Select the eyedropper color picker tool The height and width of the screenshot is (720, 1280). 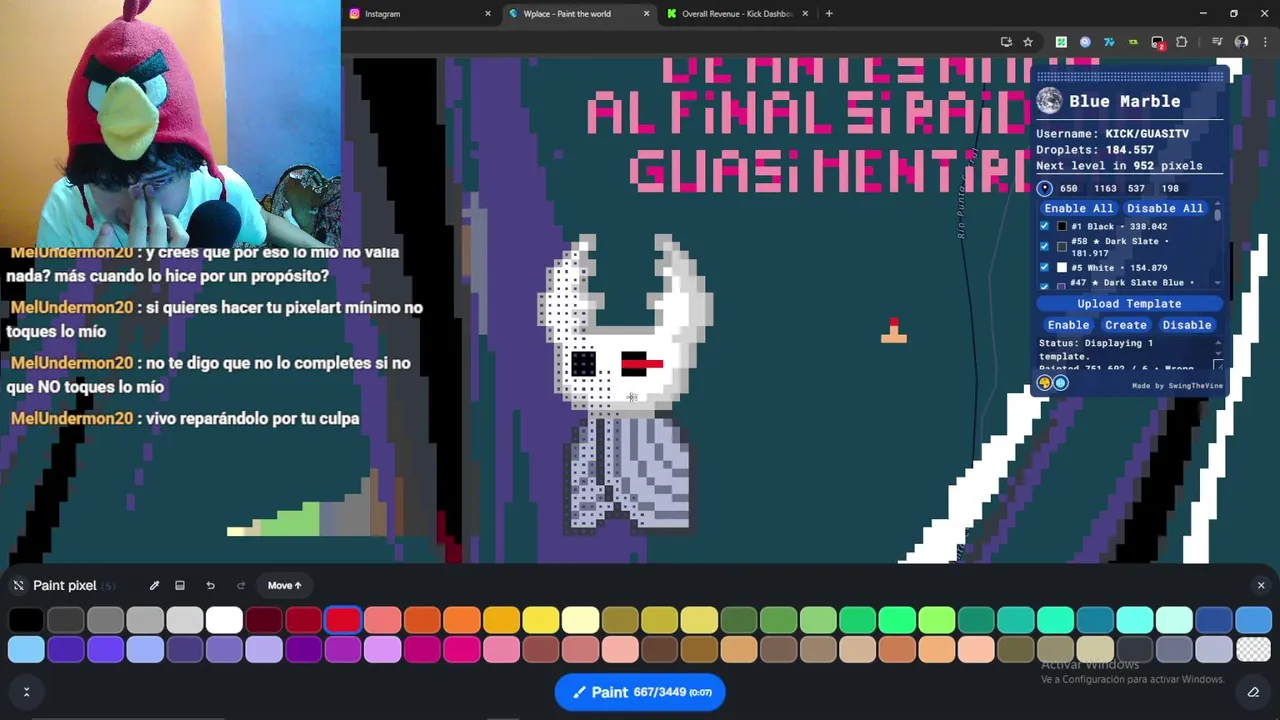[x=154, y=586]
